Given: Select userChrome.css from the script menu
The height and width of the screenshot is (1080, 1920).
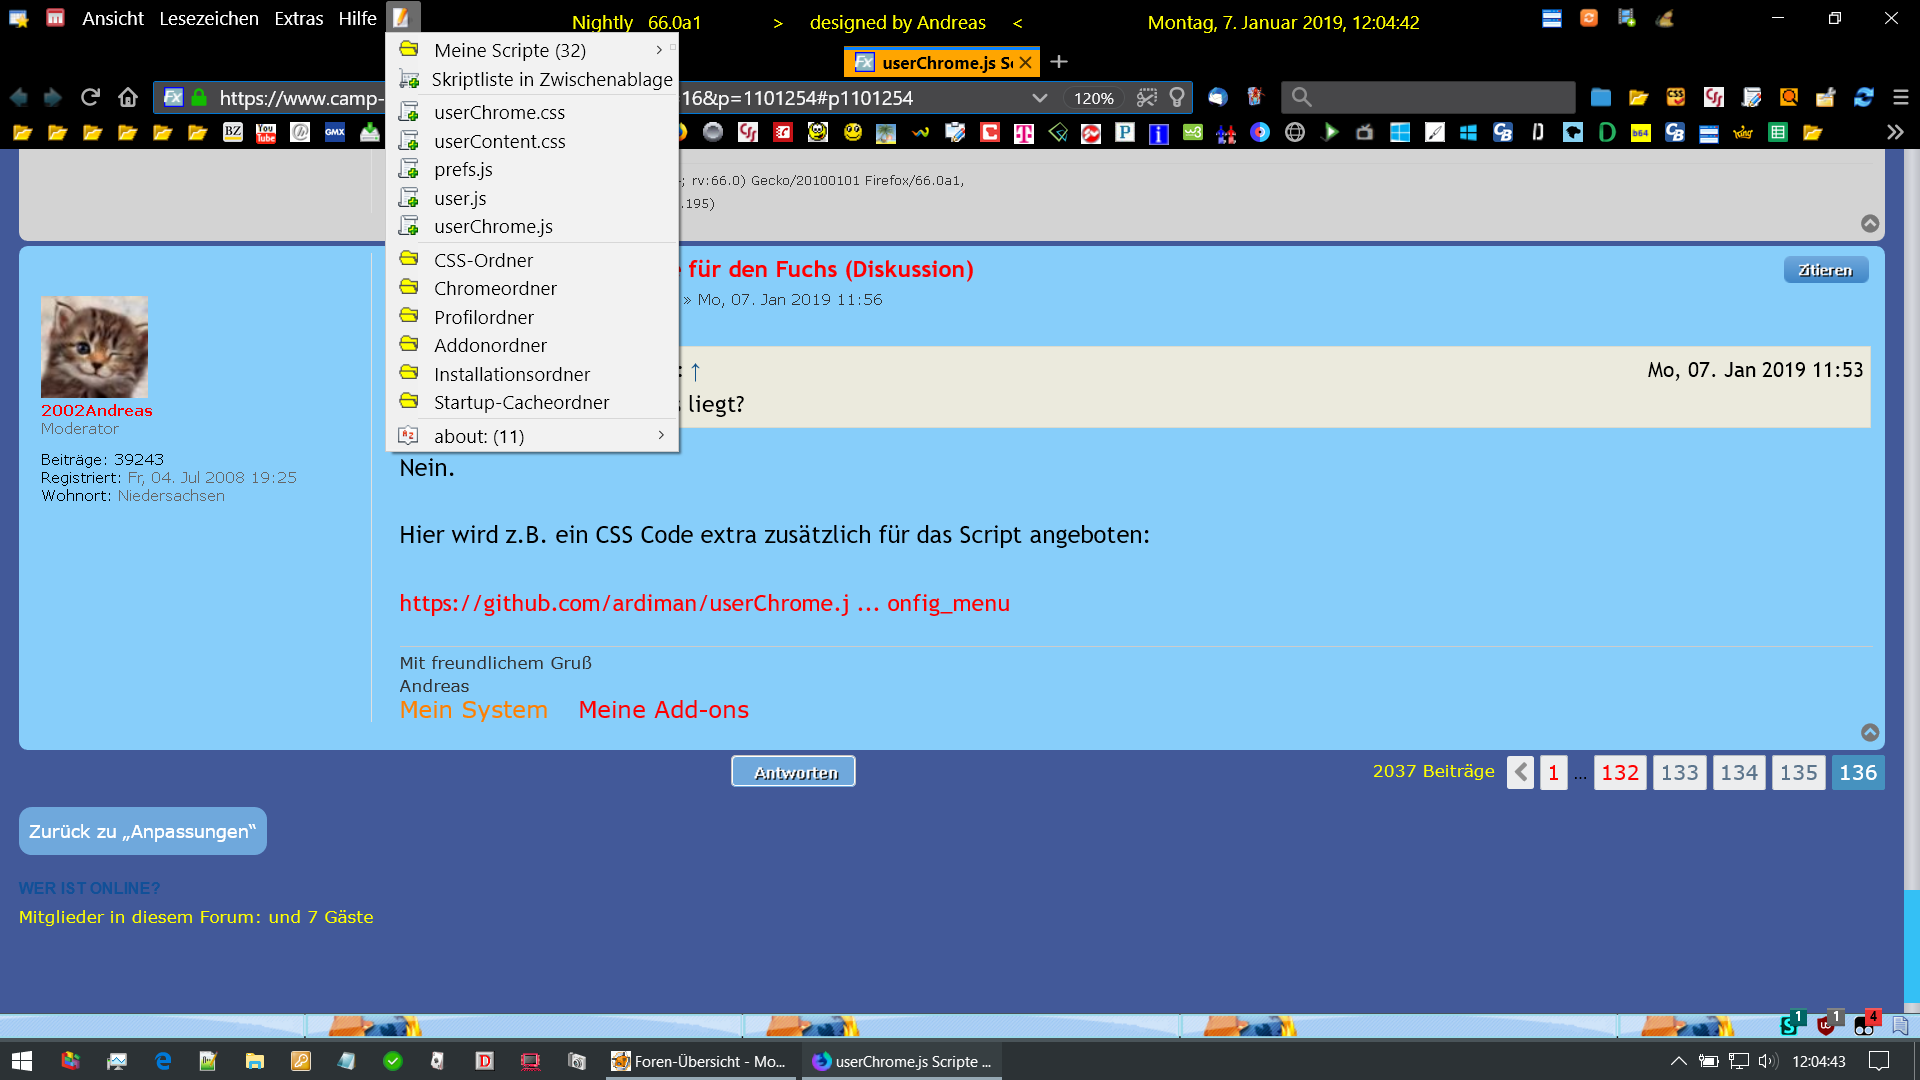Looking at the screenshot, I should click(x=499, y=112).
